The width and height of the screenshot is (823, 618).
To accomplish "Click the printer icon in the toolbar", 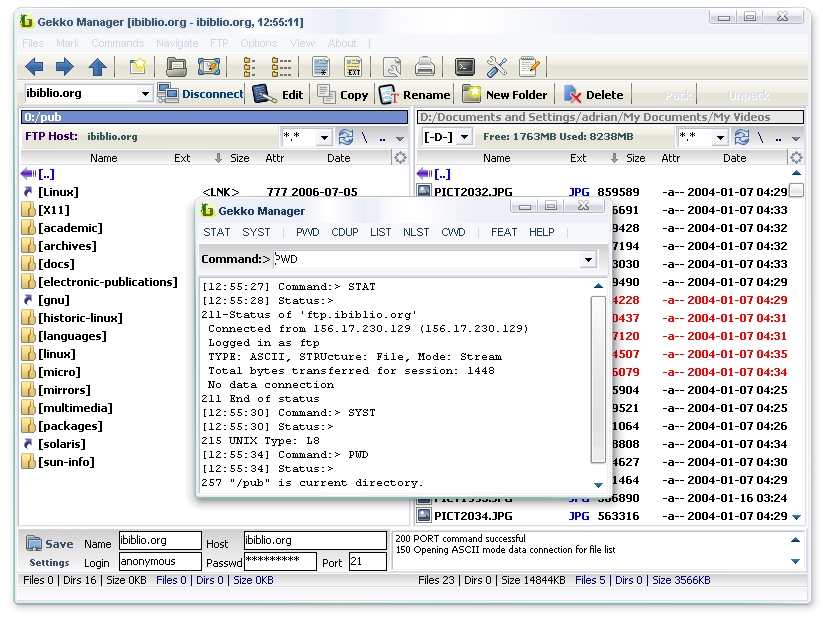I will click(x=425, y=67).
